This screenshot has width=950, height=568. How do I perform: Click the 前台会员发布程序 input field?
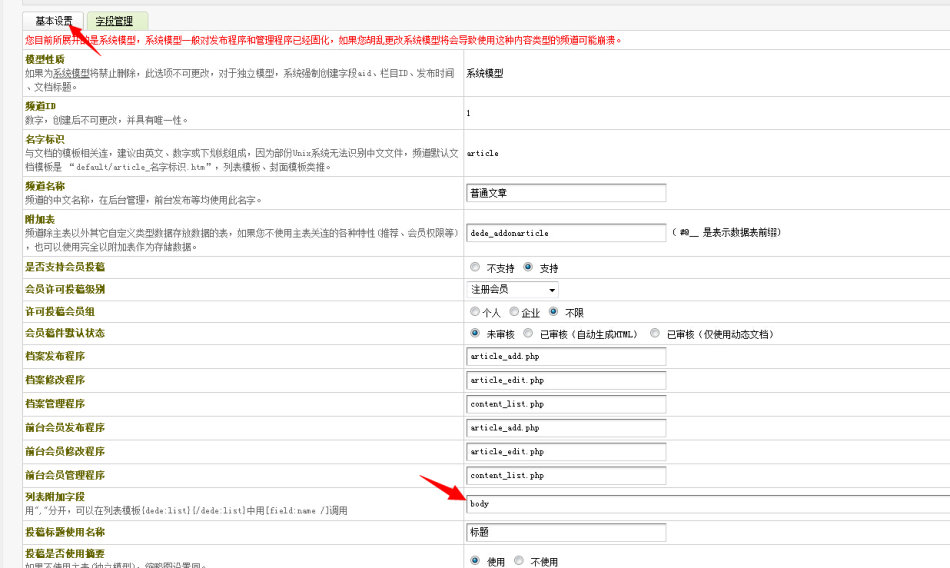(566, 427)
